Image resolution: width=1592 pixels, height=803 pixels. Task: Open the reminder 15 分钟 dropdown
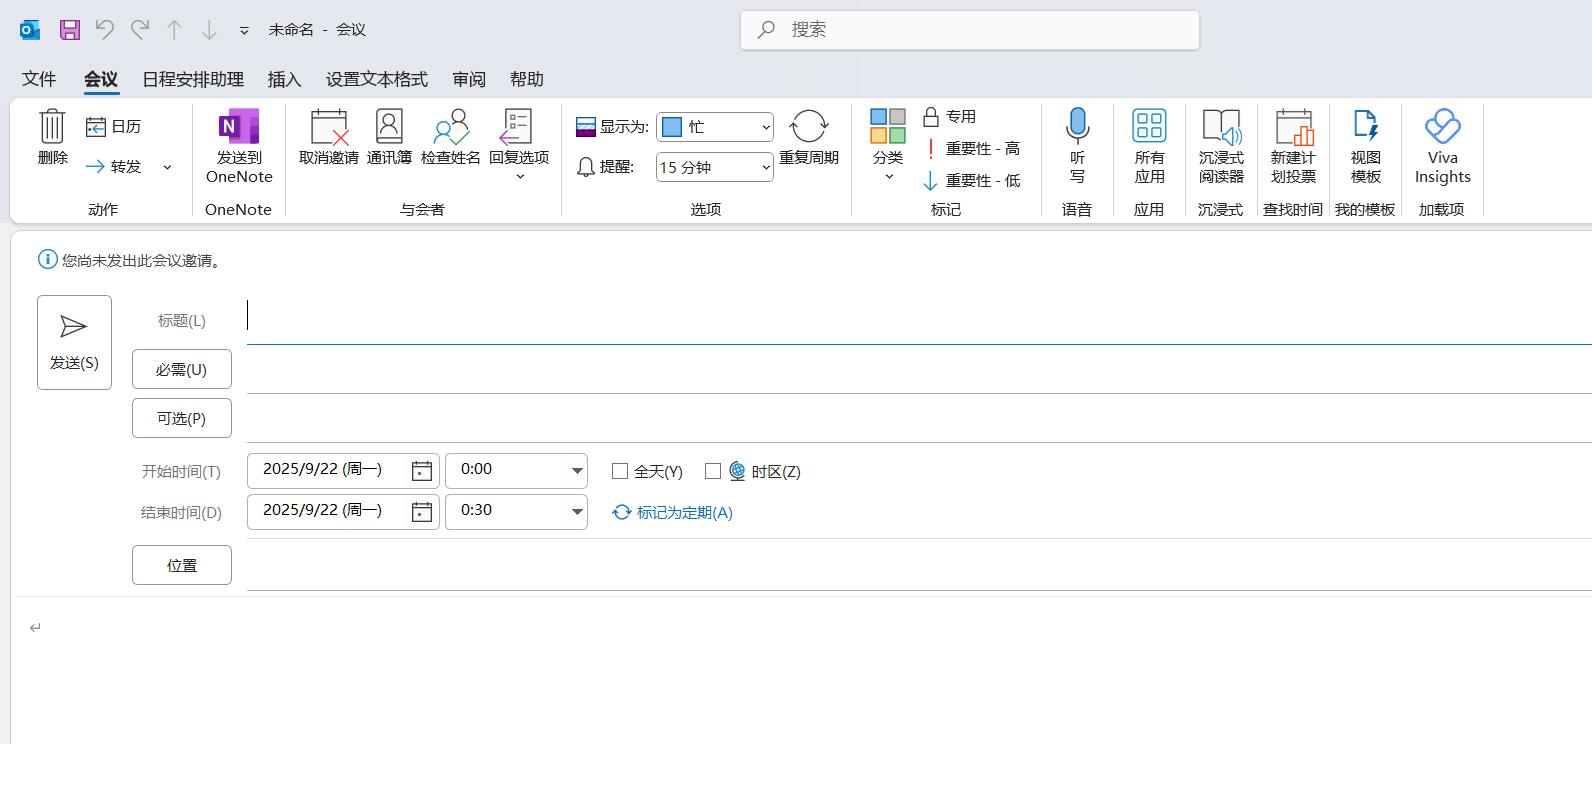click(766, 167)
